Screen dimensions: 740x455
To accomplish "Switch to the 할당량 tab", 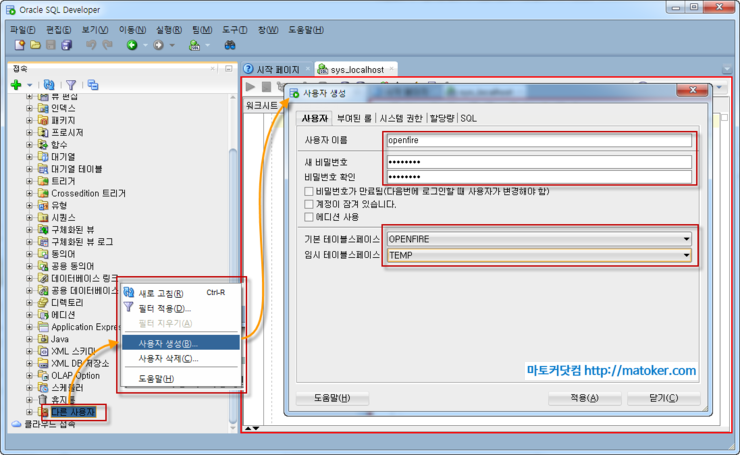I will point(442,118).
